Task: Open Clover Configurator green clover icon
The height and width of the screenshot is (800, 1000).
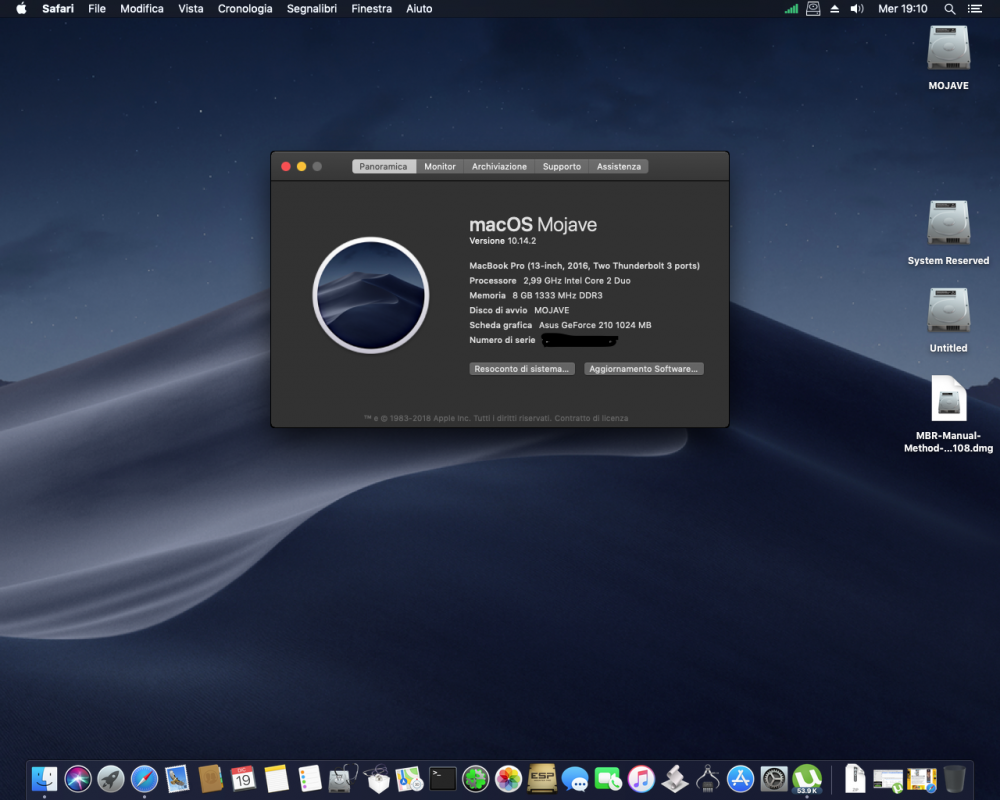Action: click(476, 778)
